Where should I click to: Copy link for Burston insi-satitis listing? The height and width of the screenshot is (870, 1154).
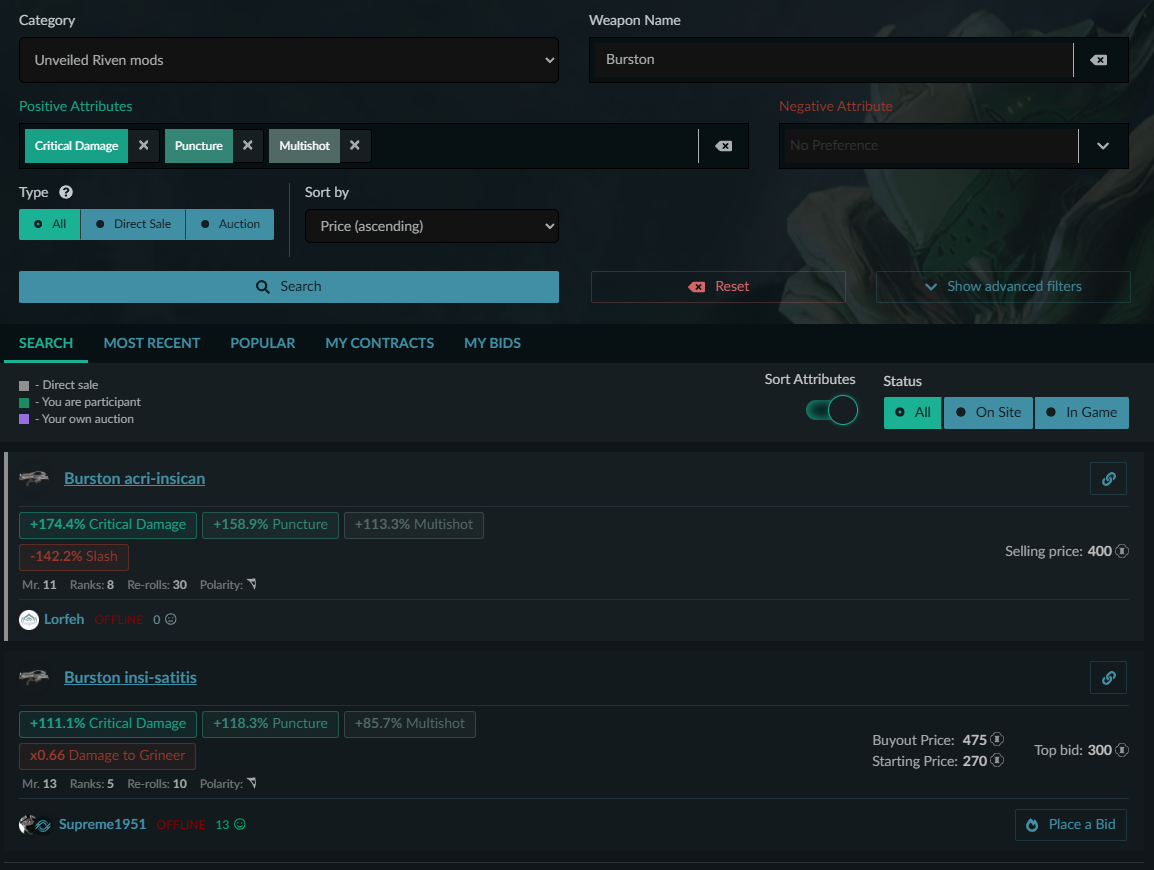click(x=1108, y=678)
